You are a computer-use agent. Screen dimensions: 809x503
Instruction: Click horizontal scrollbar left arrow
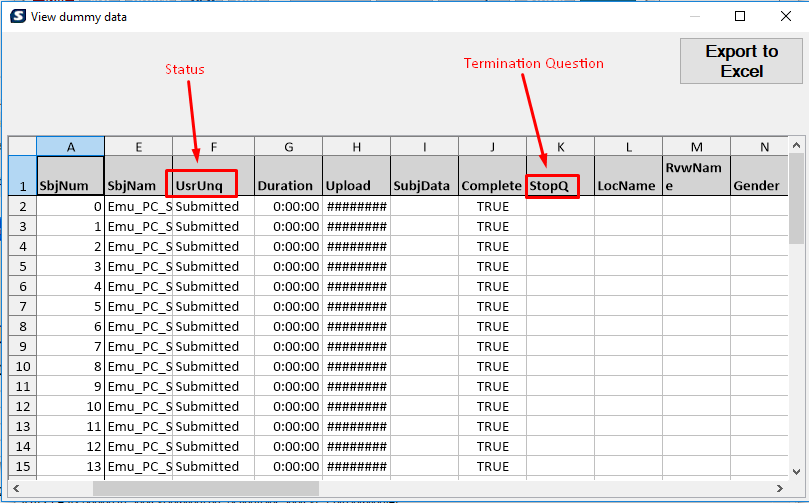16,488
